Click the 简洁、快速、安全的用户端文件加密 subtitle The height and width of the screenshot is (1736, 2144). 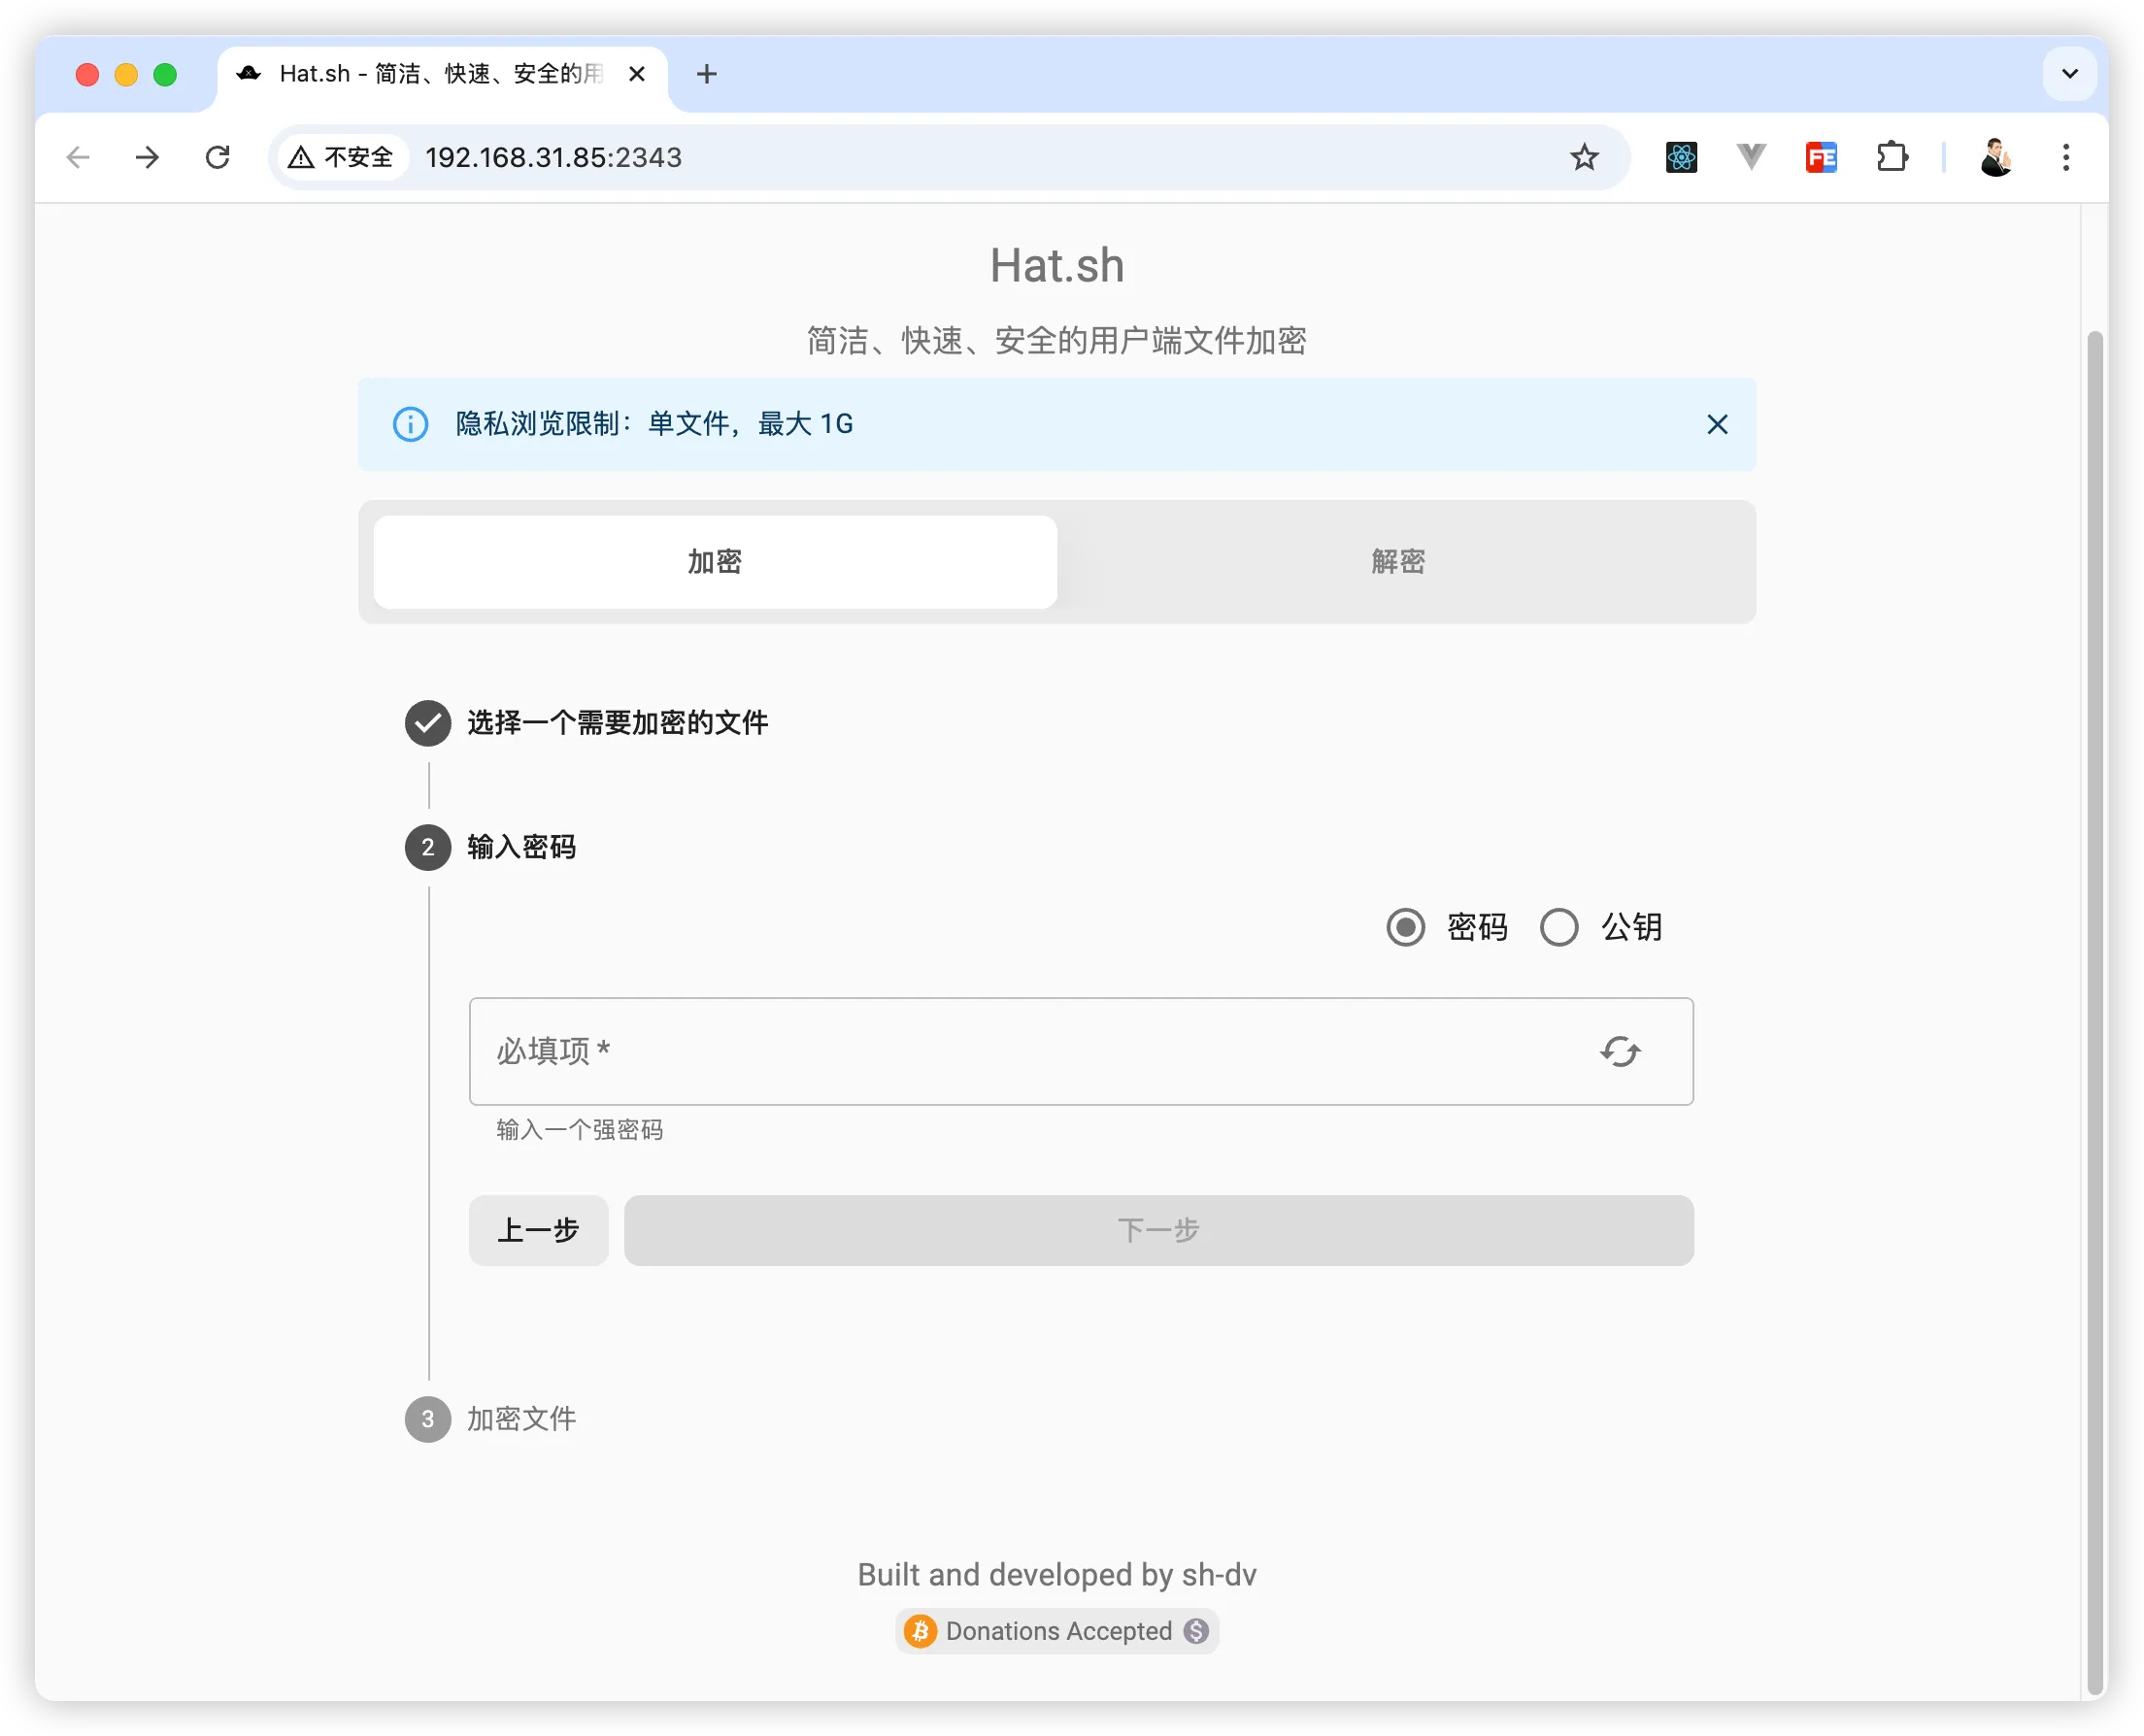[1057, 341]
